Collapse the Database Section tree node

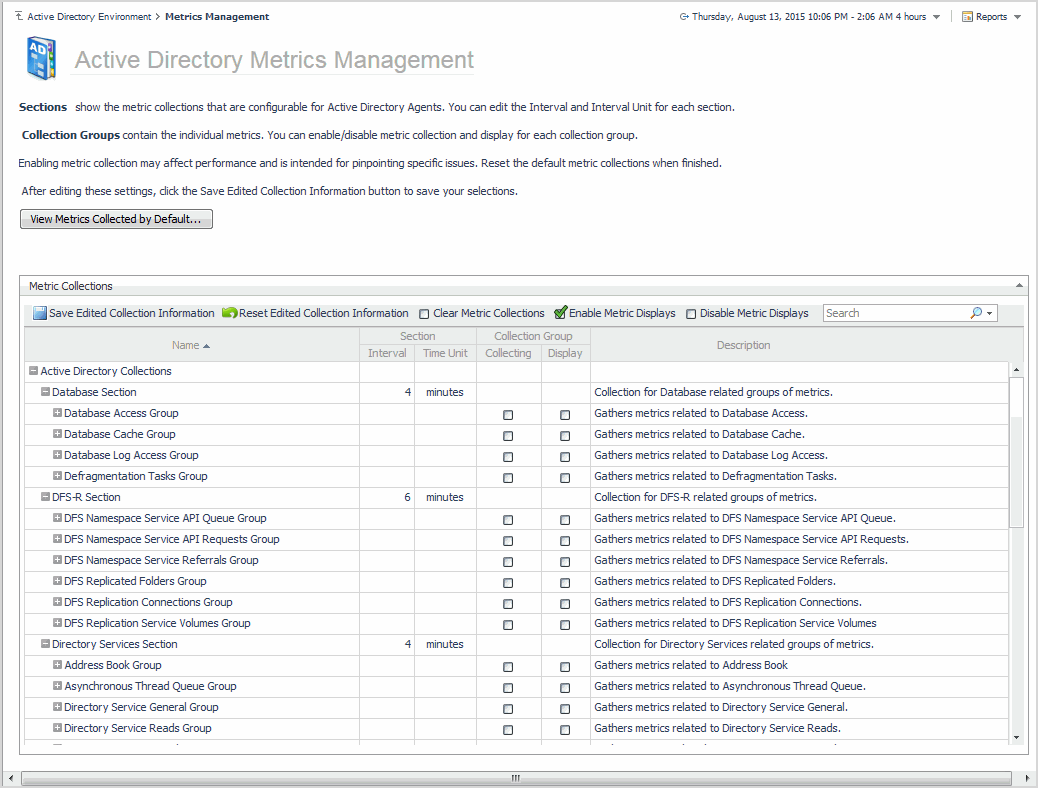point(45,392)
